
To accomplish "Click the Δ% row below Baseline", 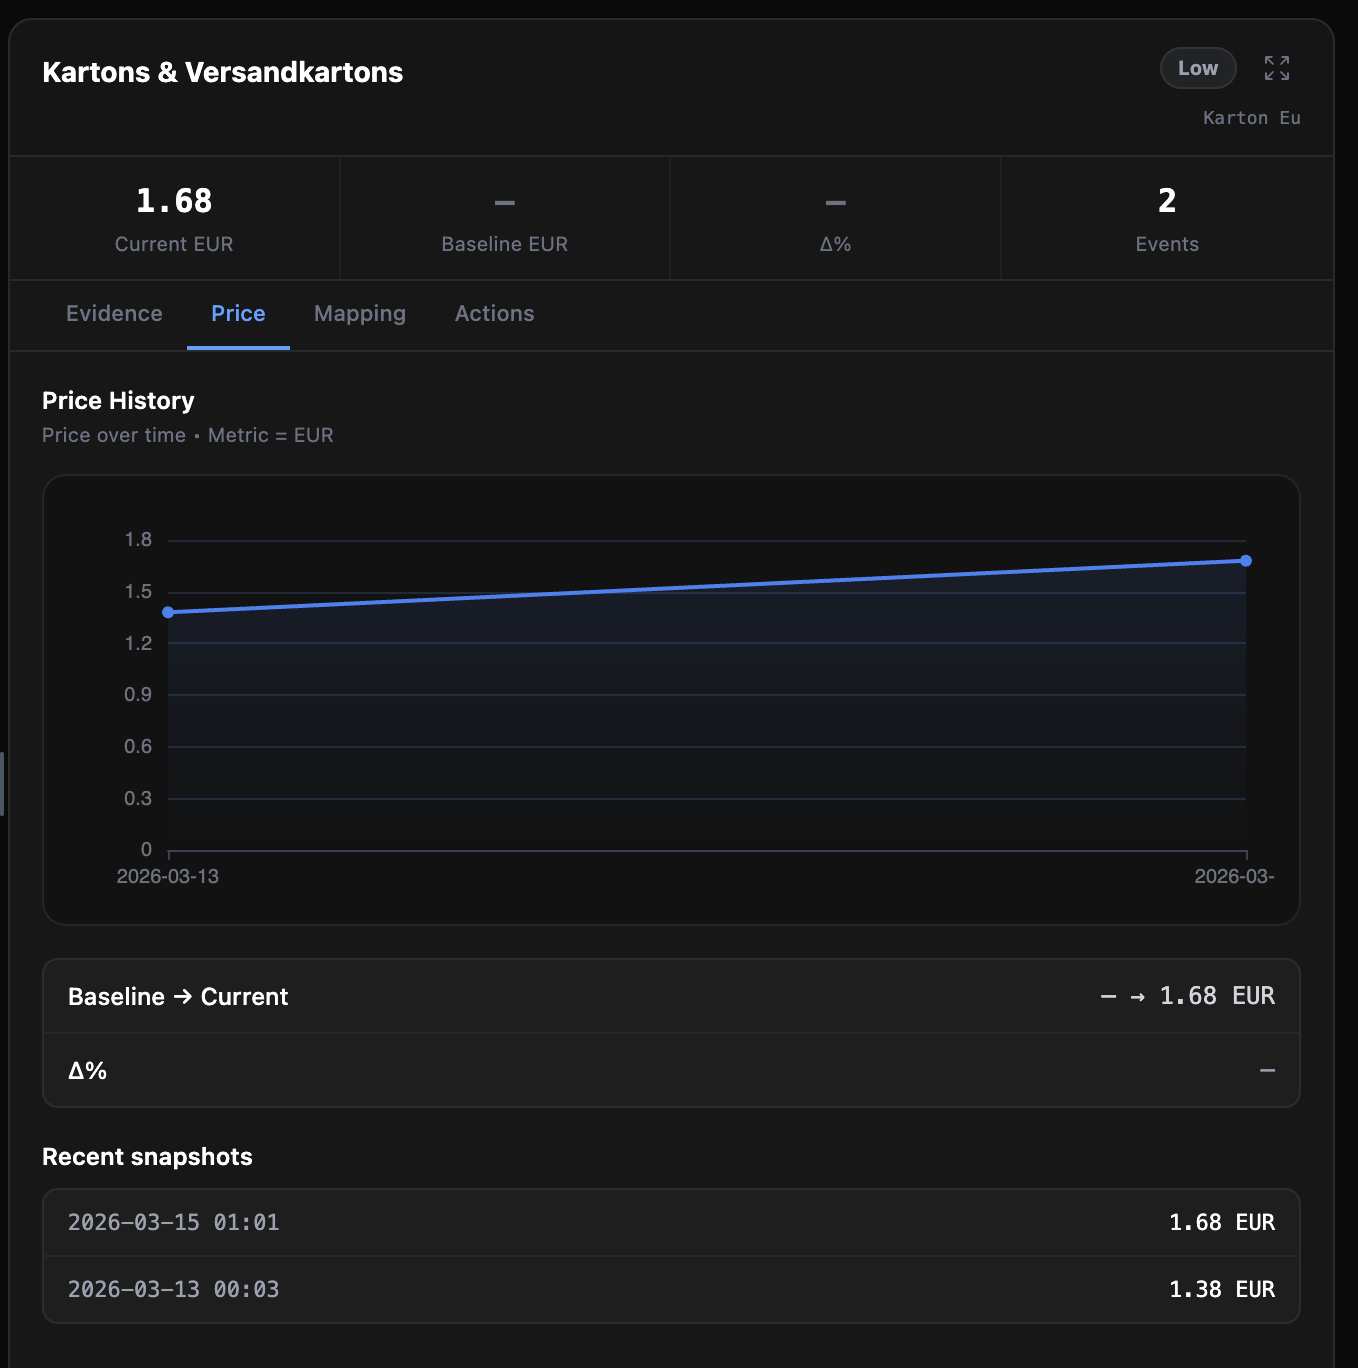I will click(670, 1070).
